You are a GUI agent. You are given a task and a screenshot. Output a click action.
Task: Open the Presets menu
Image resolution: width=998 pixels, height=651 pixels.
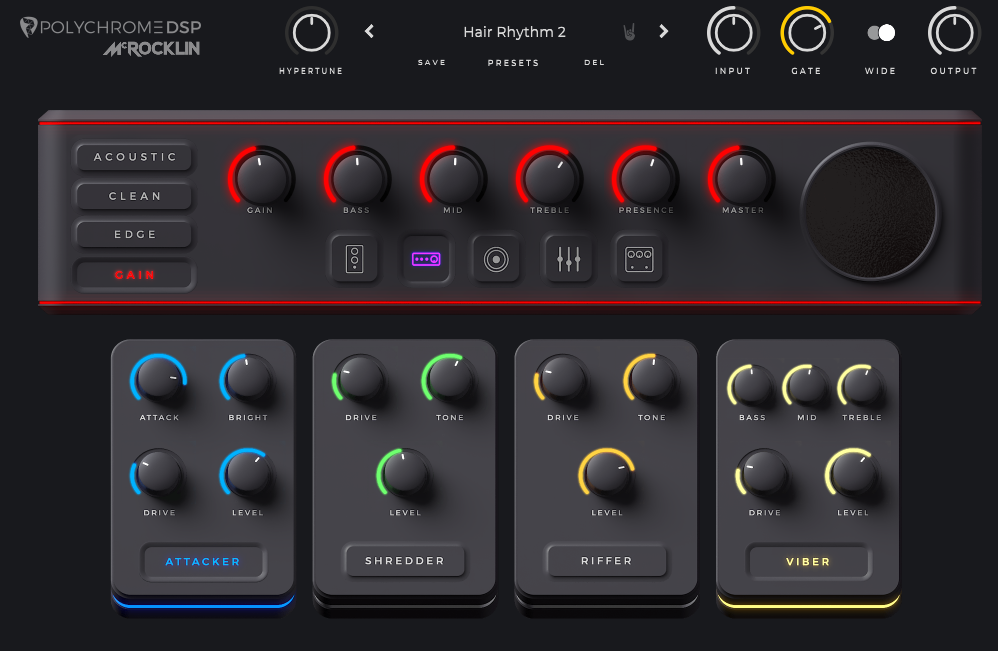pyautogui.click(x=513, y=63)
